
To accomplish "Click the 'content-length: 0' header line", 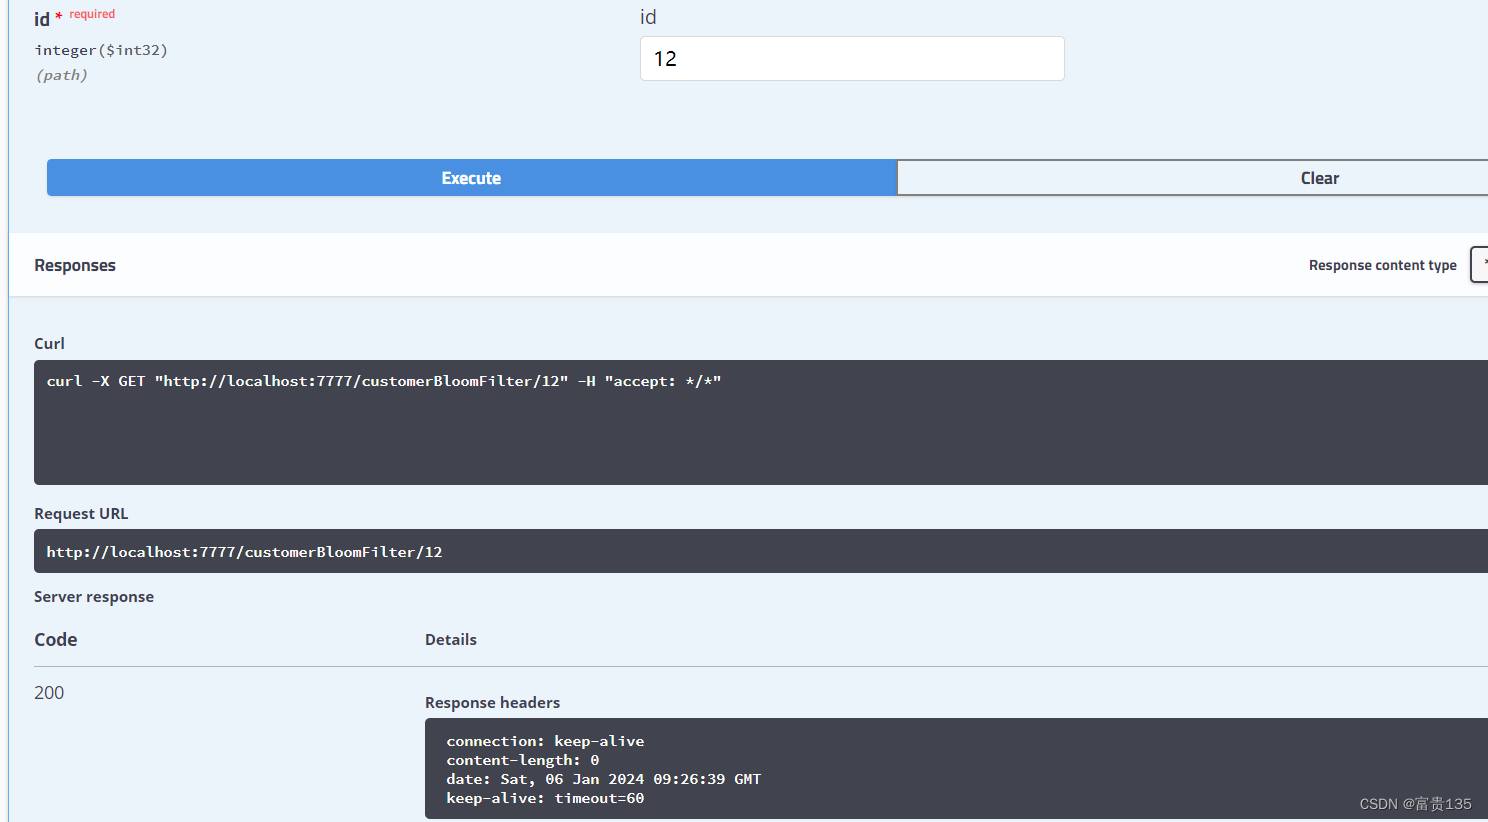I will coord(523,760).
